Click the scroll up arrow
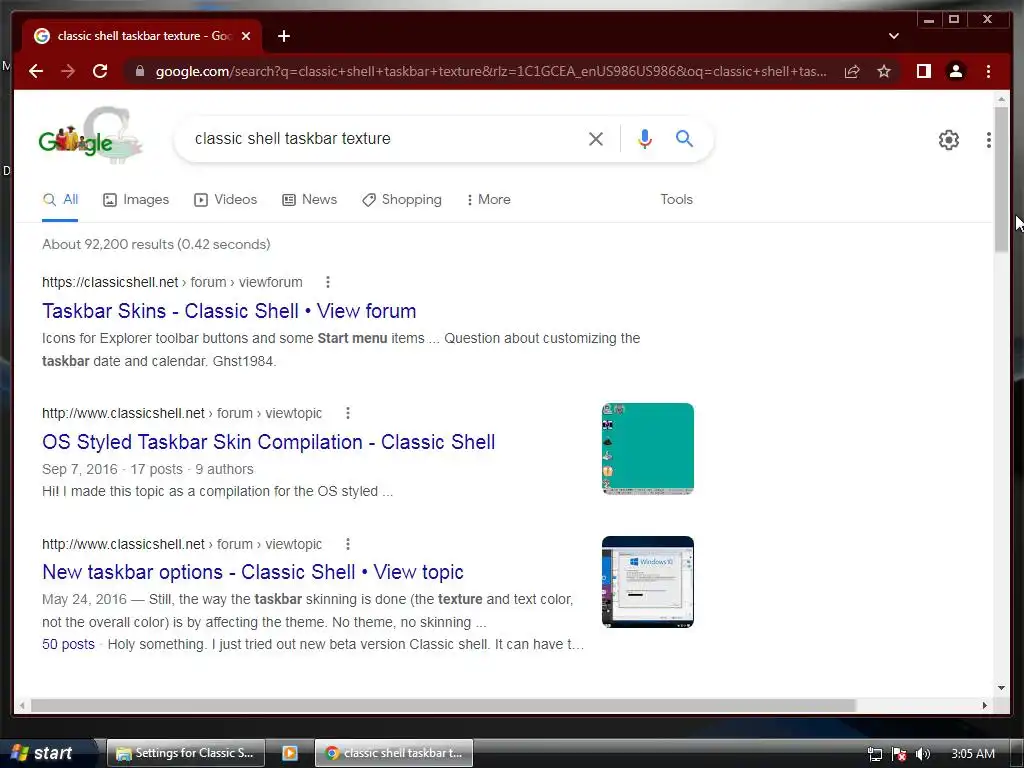Screen dimensions: 1024x768 (x=1001, y=99)
